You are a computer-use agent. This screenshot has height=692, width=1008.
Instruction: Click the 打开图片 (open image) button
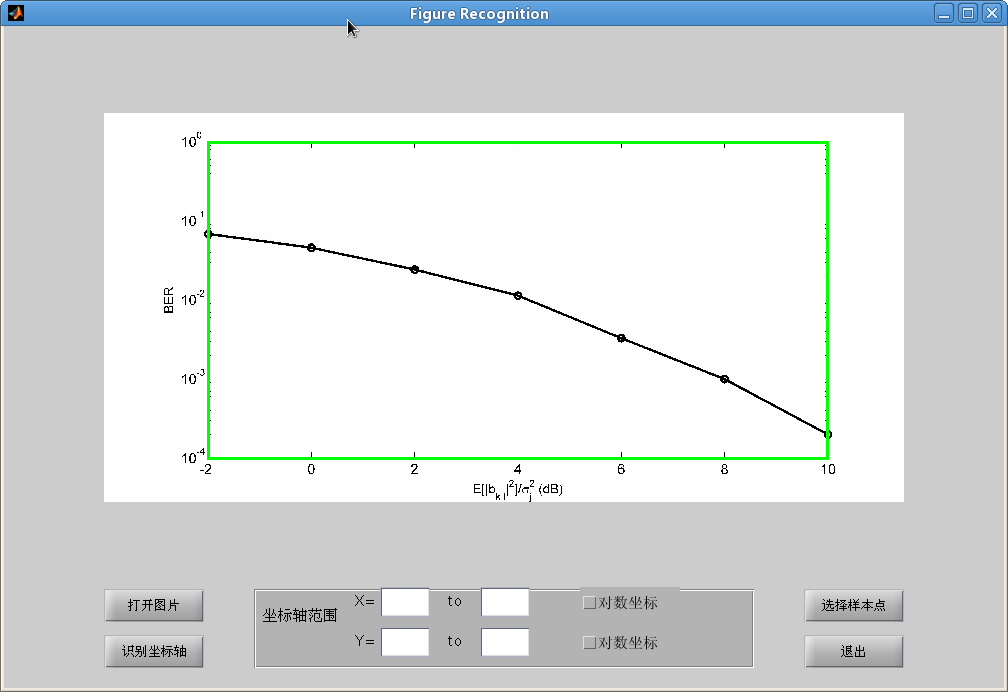pos(154,605)
